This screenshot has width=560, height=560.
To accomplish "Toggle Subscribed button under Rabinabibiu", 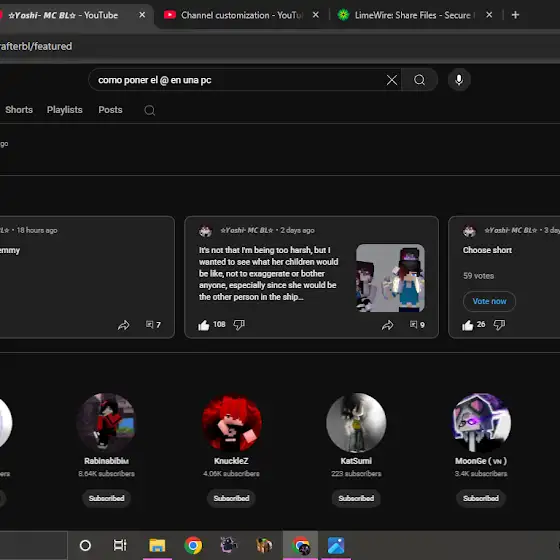I will pos(106,498).
